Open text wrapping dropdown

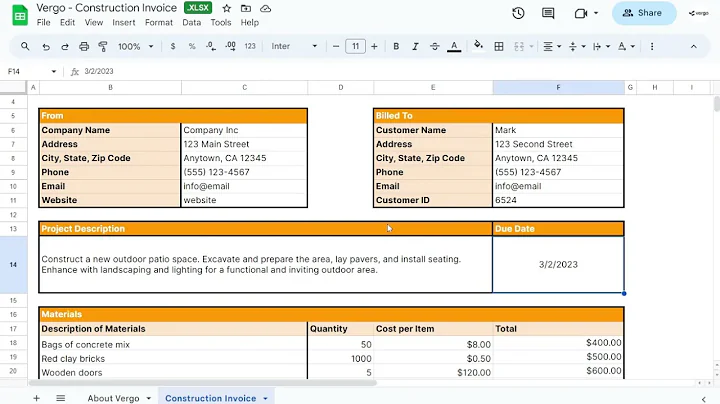tap(601, 46)
